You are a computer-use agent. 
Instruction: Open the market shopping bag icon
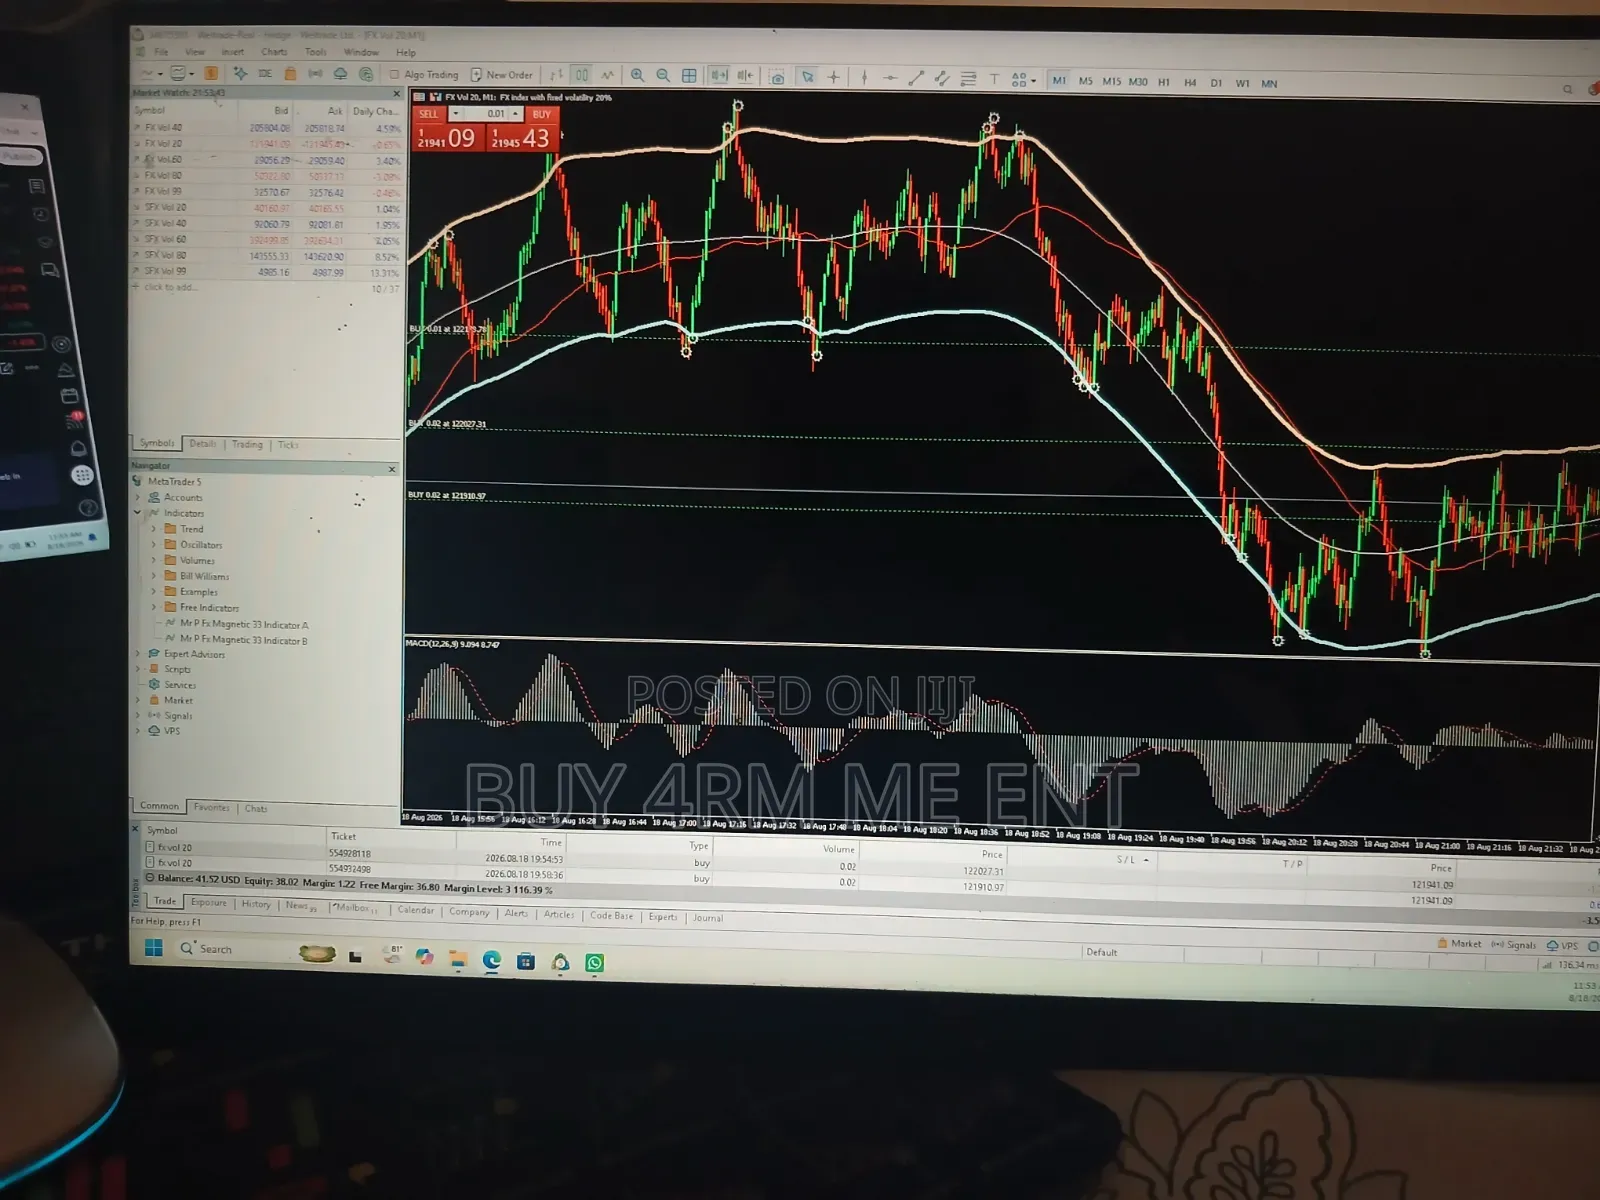[290, 74]
